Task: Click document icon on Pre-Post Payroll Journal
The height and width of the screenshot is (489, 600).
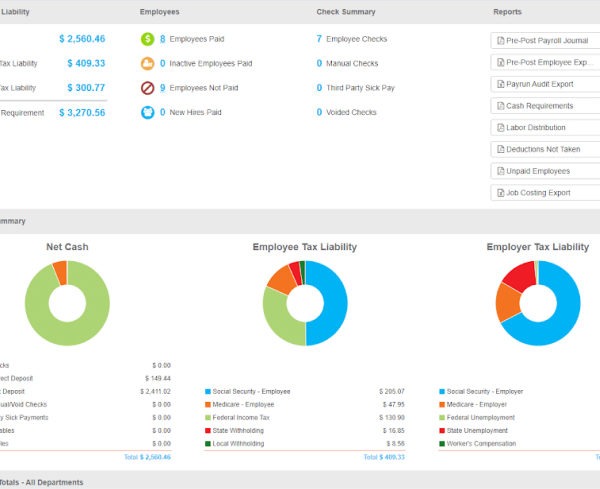Action: point(500,41)
